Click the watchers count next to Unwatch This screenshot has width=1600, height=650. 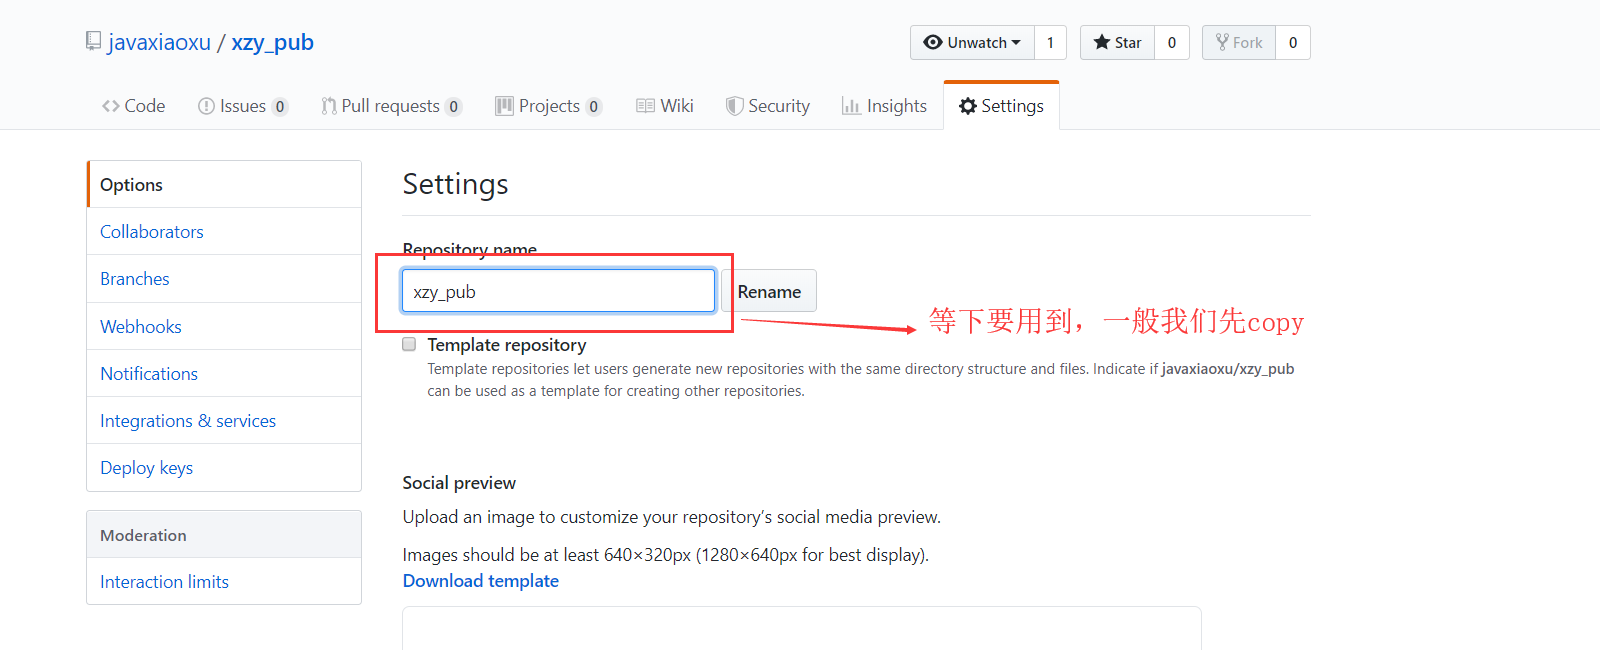click(1050, 42)
